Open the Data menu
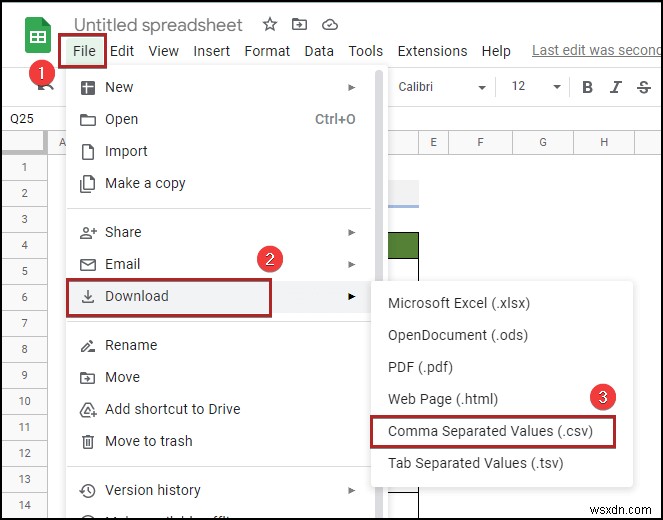 [x=319, y=51]
